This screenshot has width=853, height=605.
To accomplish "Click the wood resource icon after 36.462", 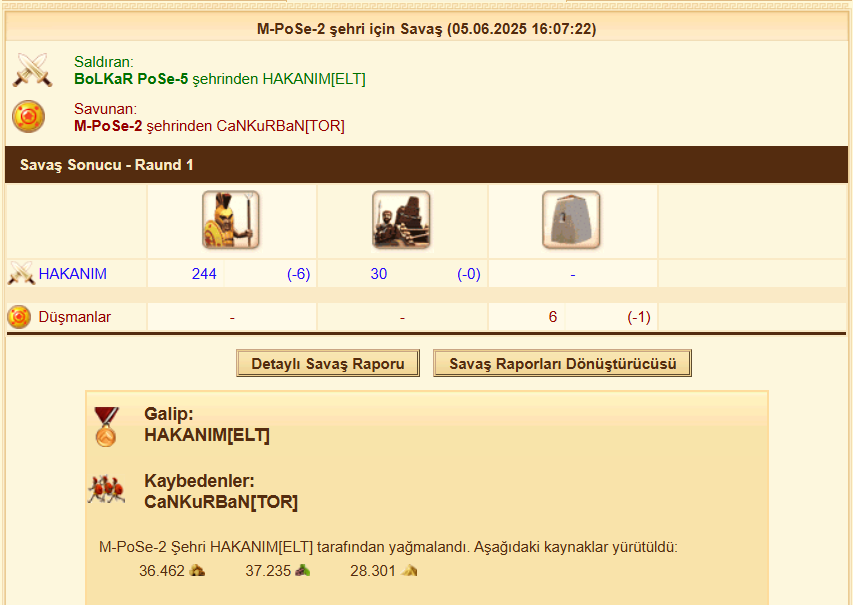I will (x=197, y=570).
